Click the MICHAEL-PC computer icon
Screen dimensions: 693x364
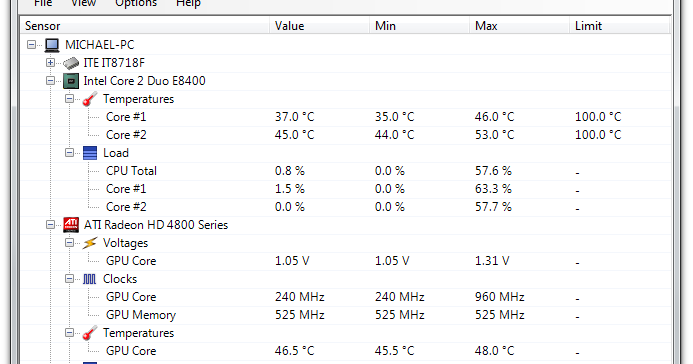(x=52, y=45)
